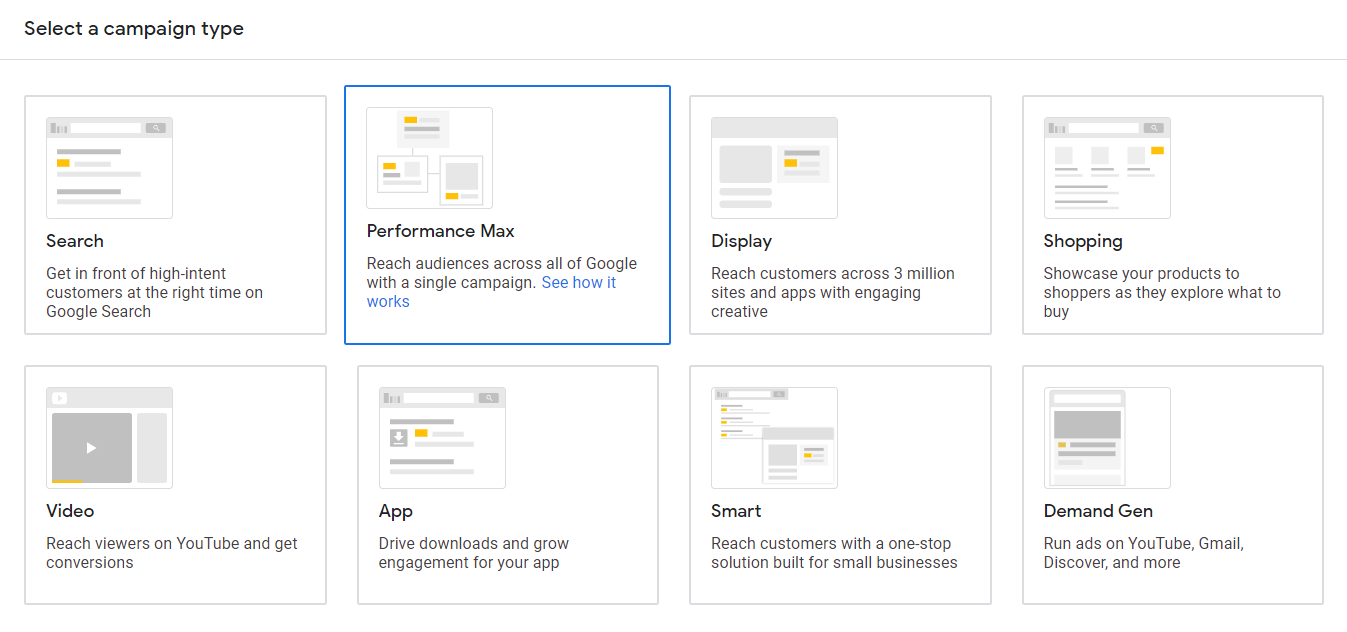1347x632 pixels.
Task: Click the Video campaign illustration icon
Action: coord(109,438)
